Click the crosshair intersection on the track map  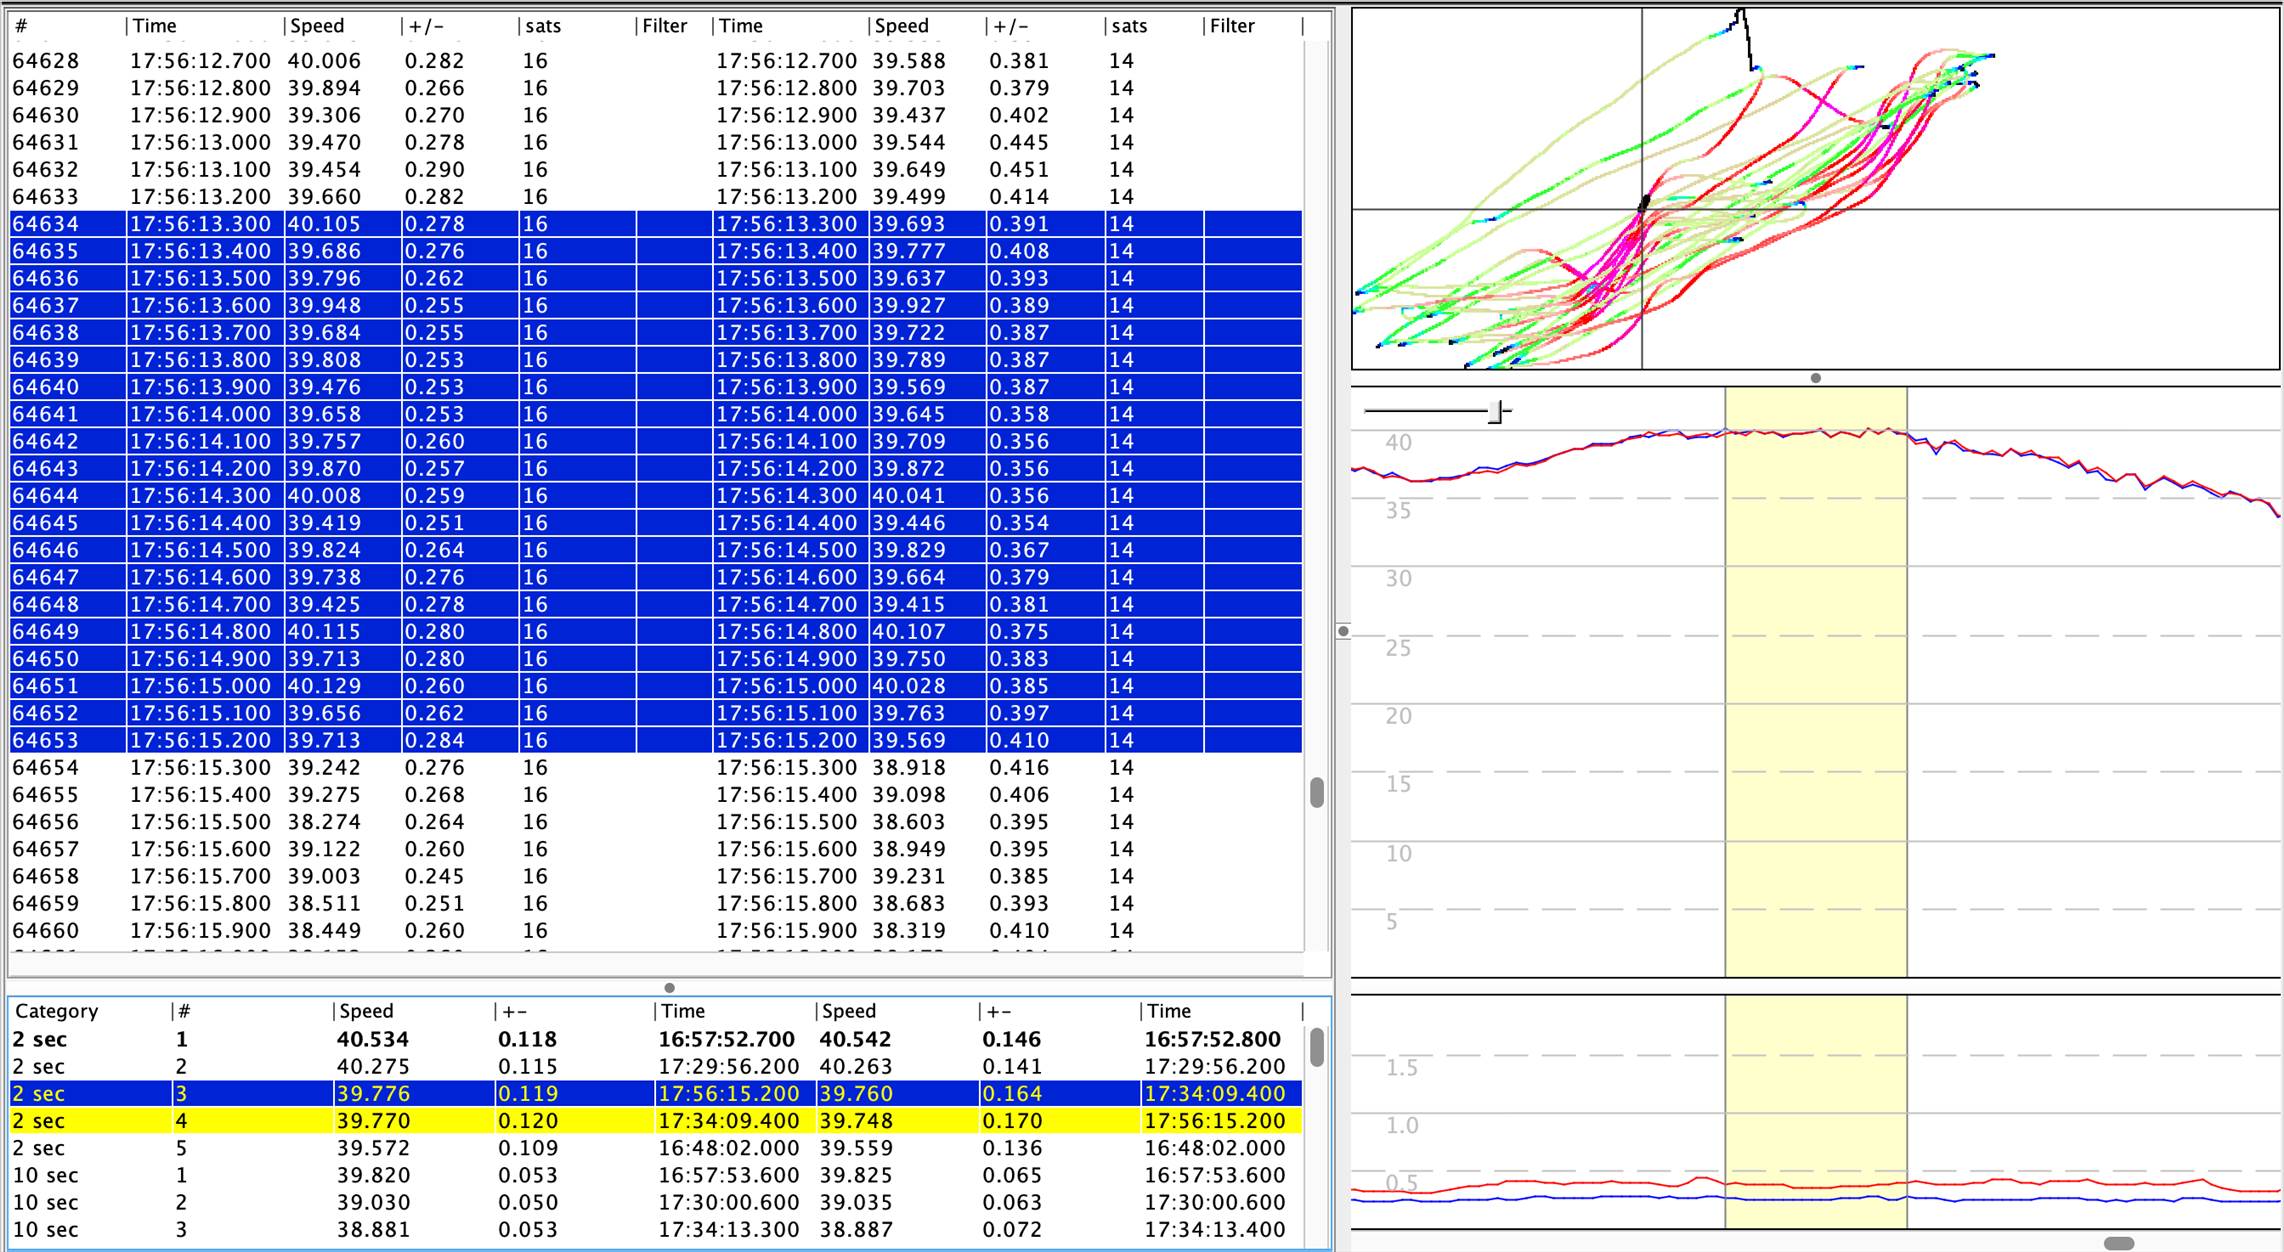pos(1642,209)
